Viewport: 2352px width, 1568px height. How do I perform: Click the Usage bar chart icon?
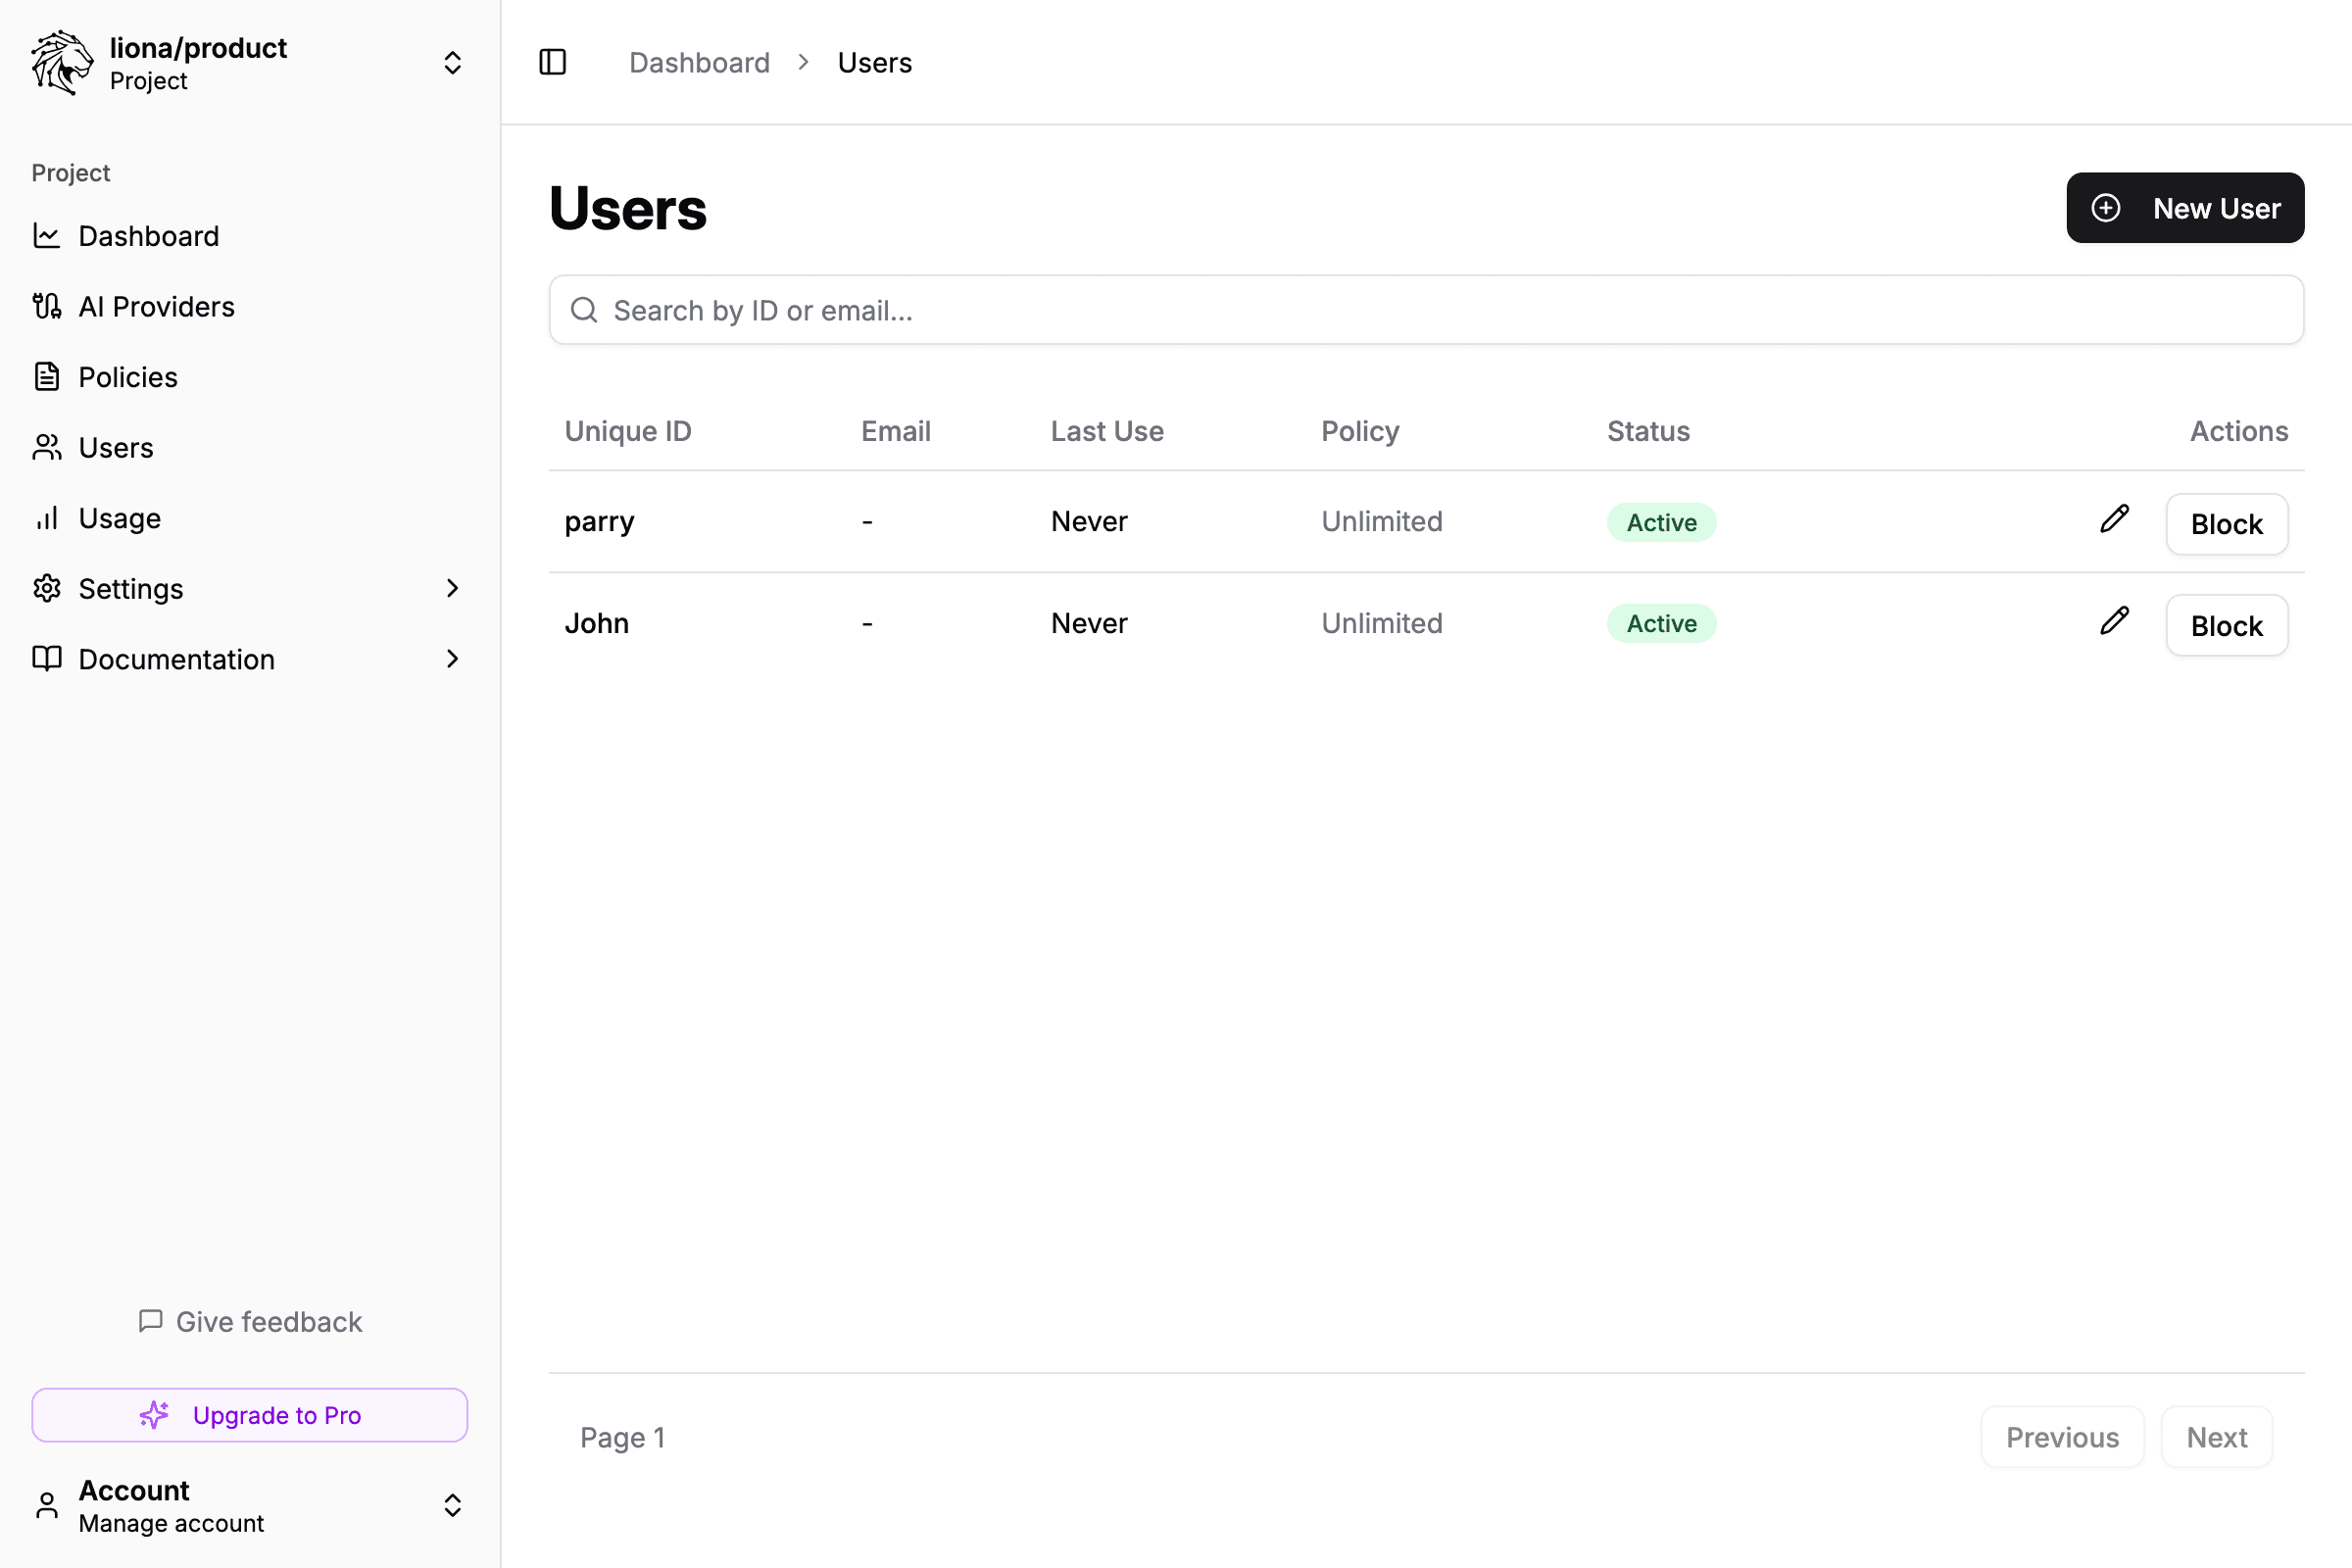47,518
